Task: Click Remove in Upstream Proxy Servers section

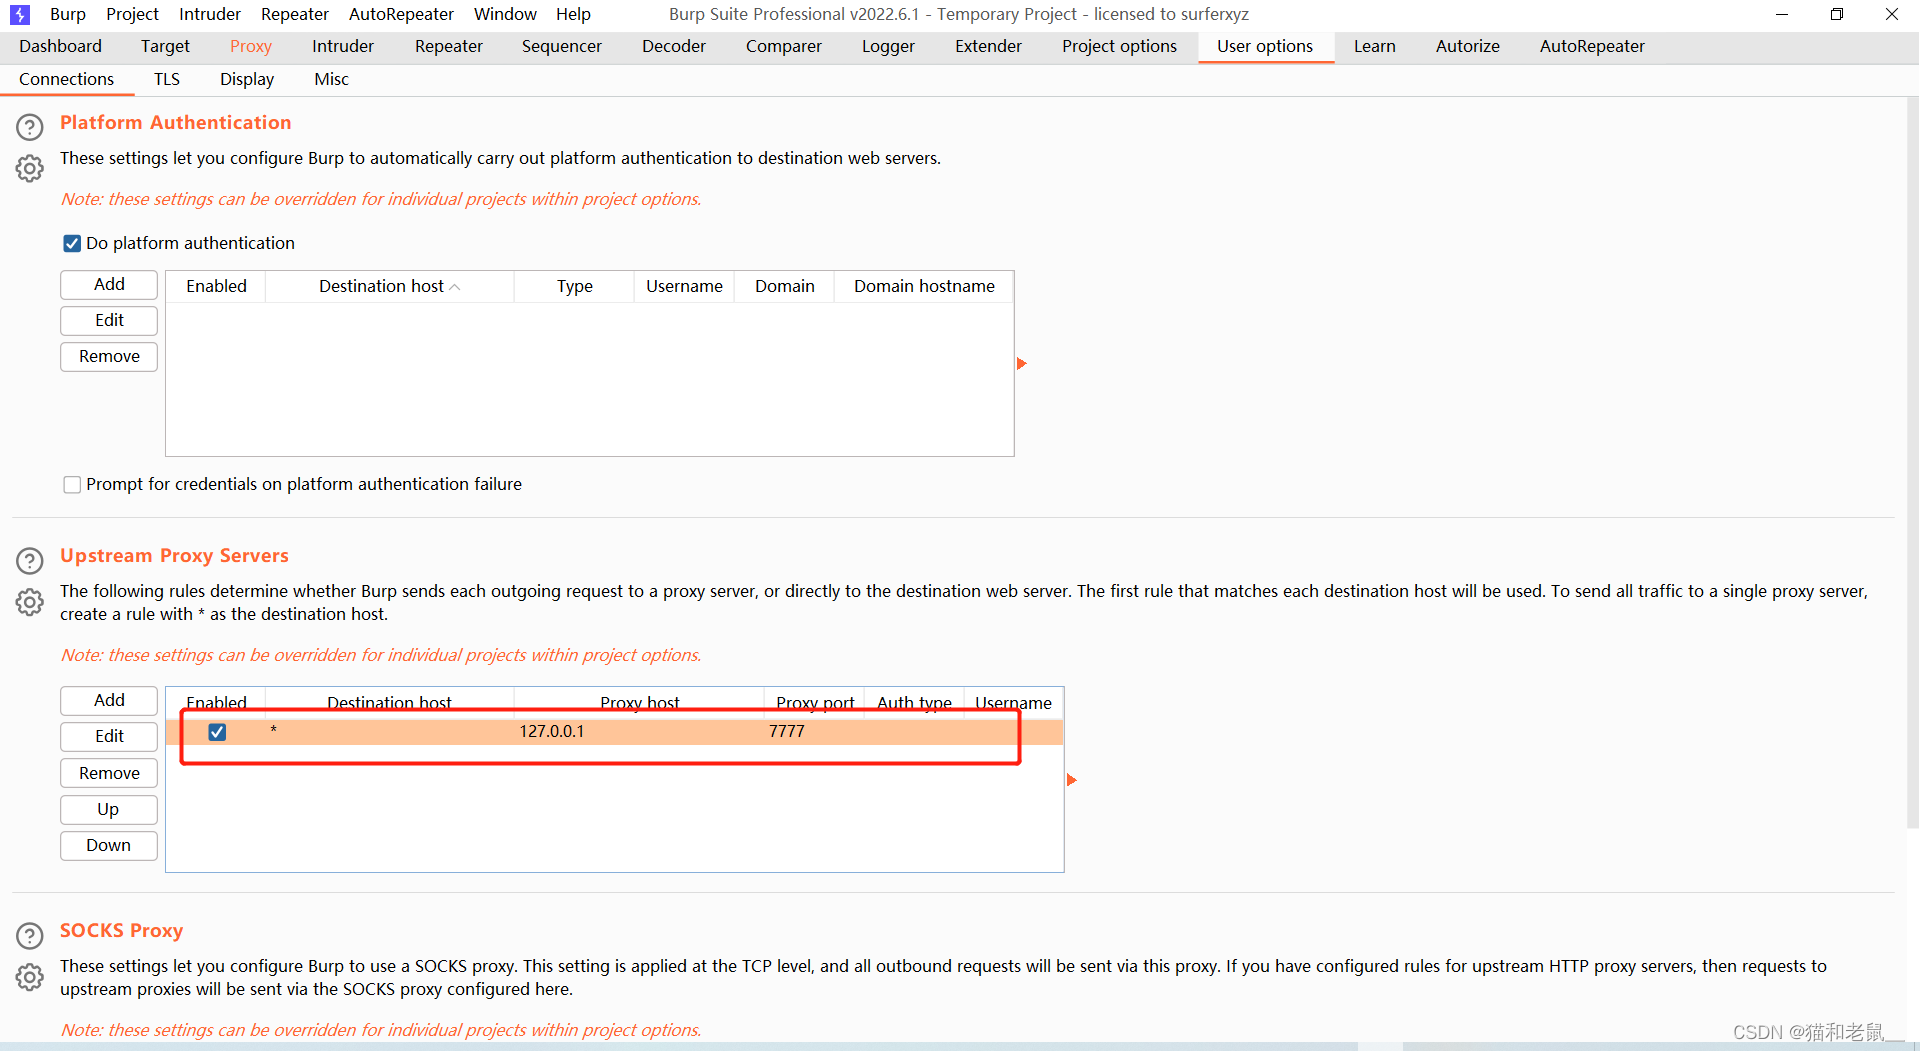Action: (109, 773)
